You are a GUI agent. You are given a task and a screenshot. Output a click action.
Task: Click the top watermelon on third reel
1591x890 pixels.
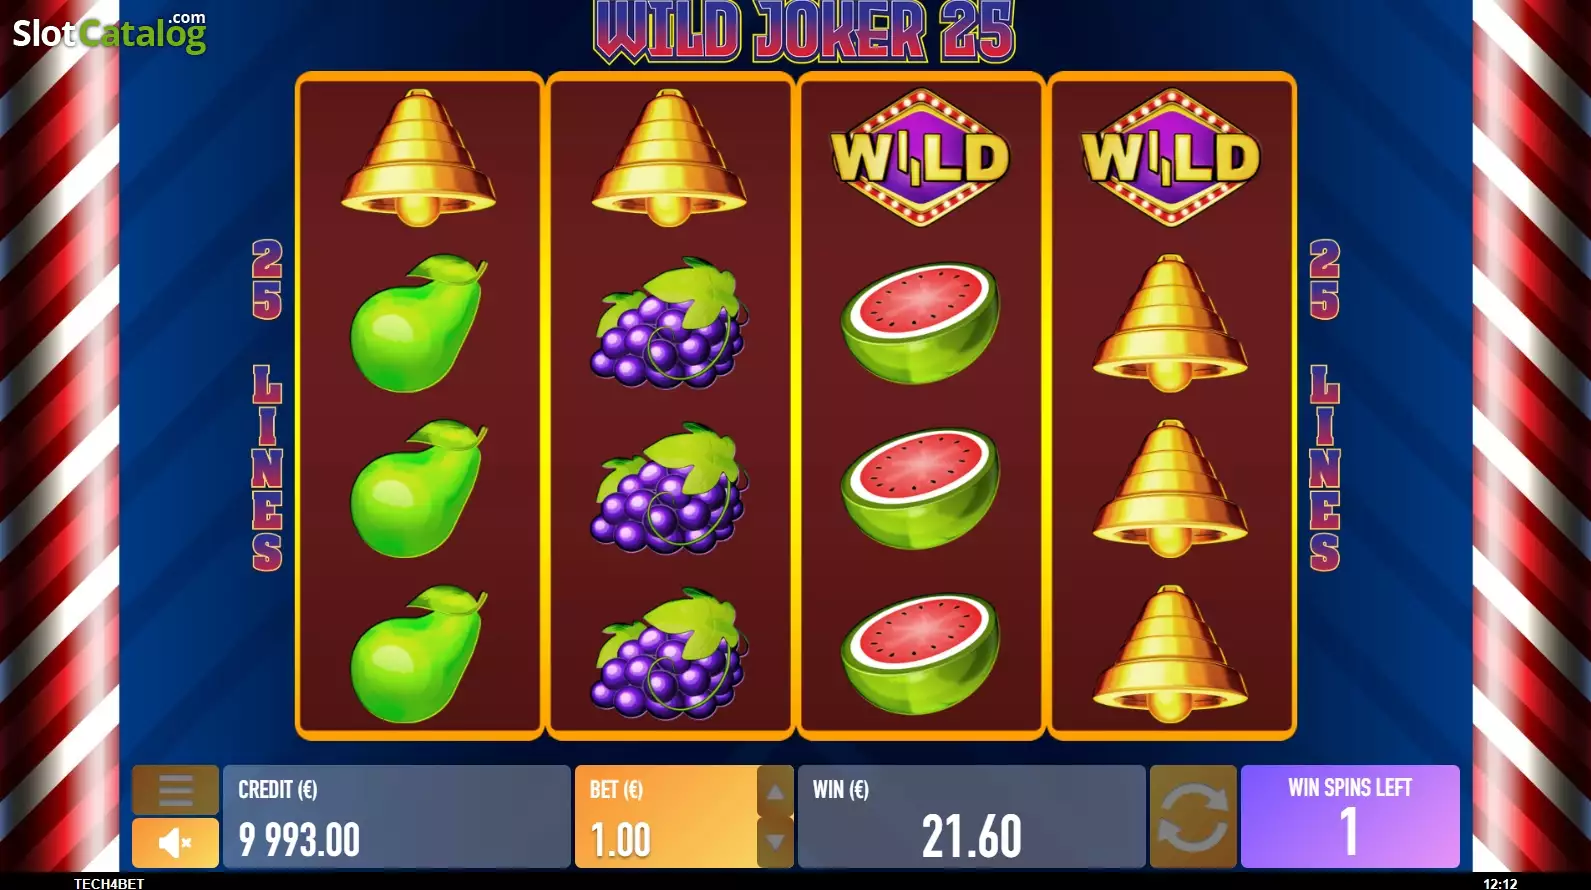921,322
